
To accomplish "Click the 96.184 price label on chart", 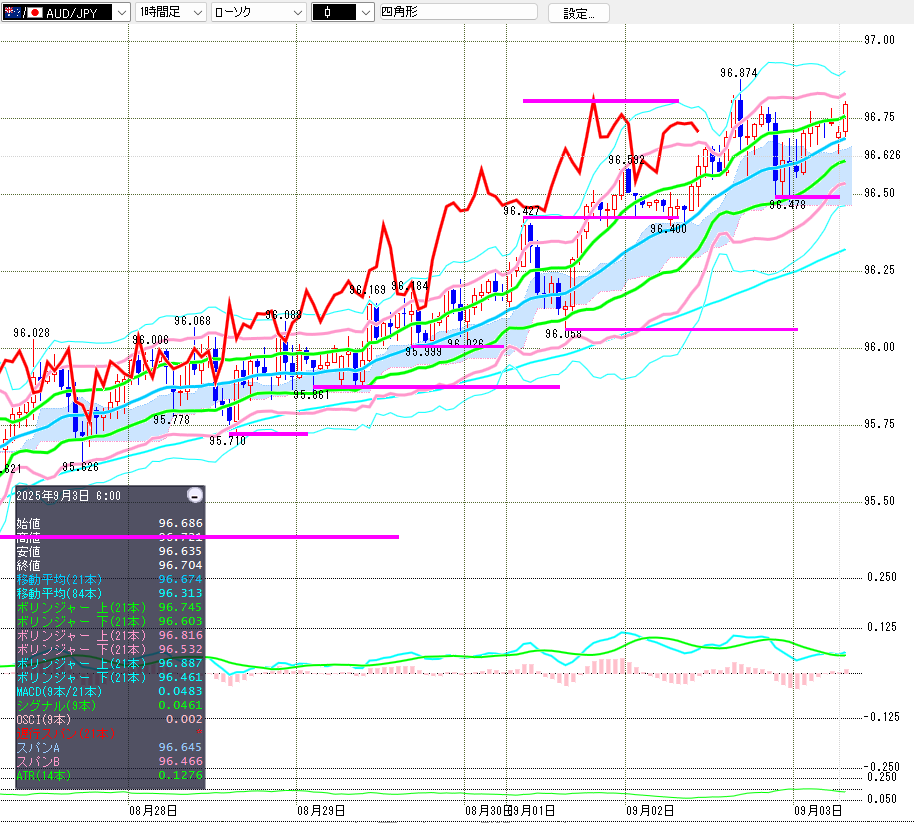I will [x=409, y=286].
